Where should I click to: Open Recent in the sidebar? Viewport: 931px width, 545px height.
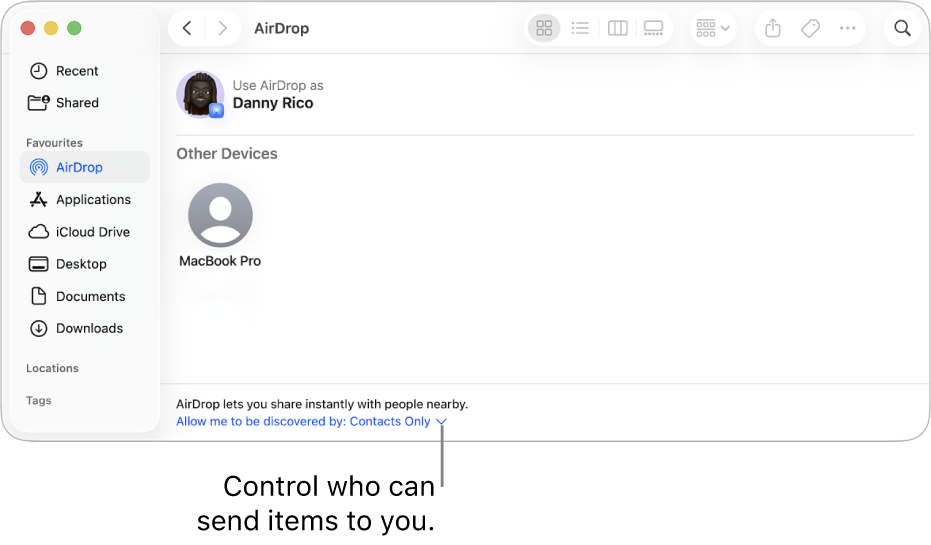(84, 71)
